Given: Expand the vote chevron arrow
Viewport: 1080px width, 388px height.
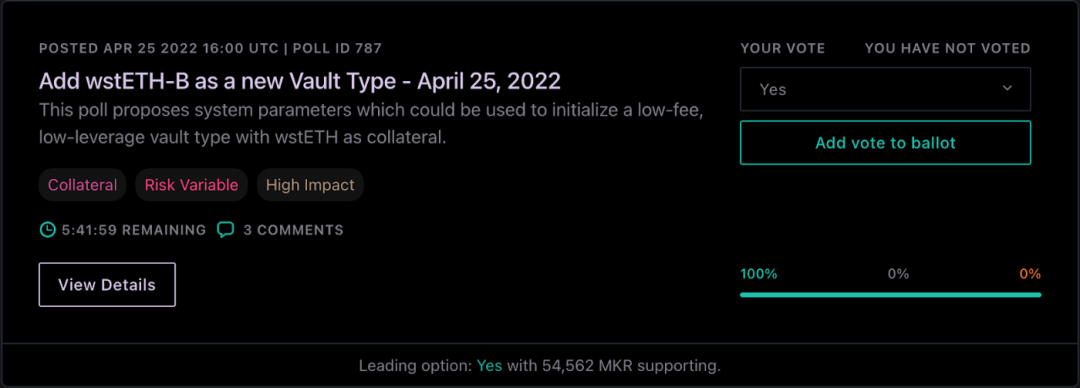Looking at the screenshot, I should click(x=1007, y=89).
